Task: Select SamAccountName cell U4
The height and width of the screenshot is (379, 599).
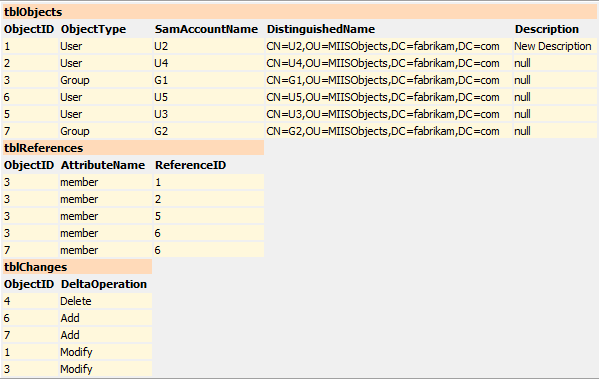Action: click(x=209, y=63)
